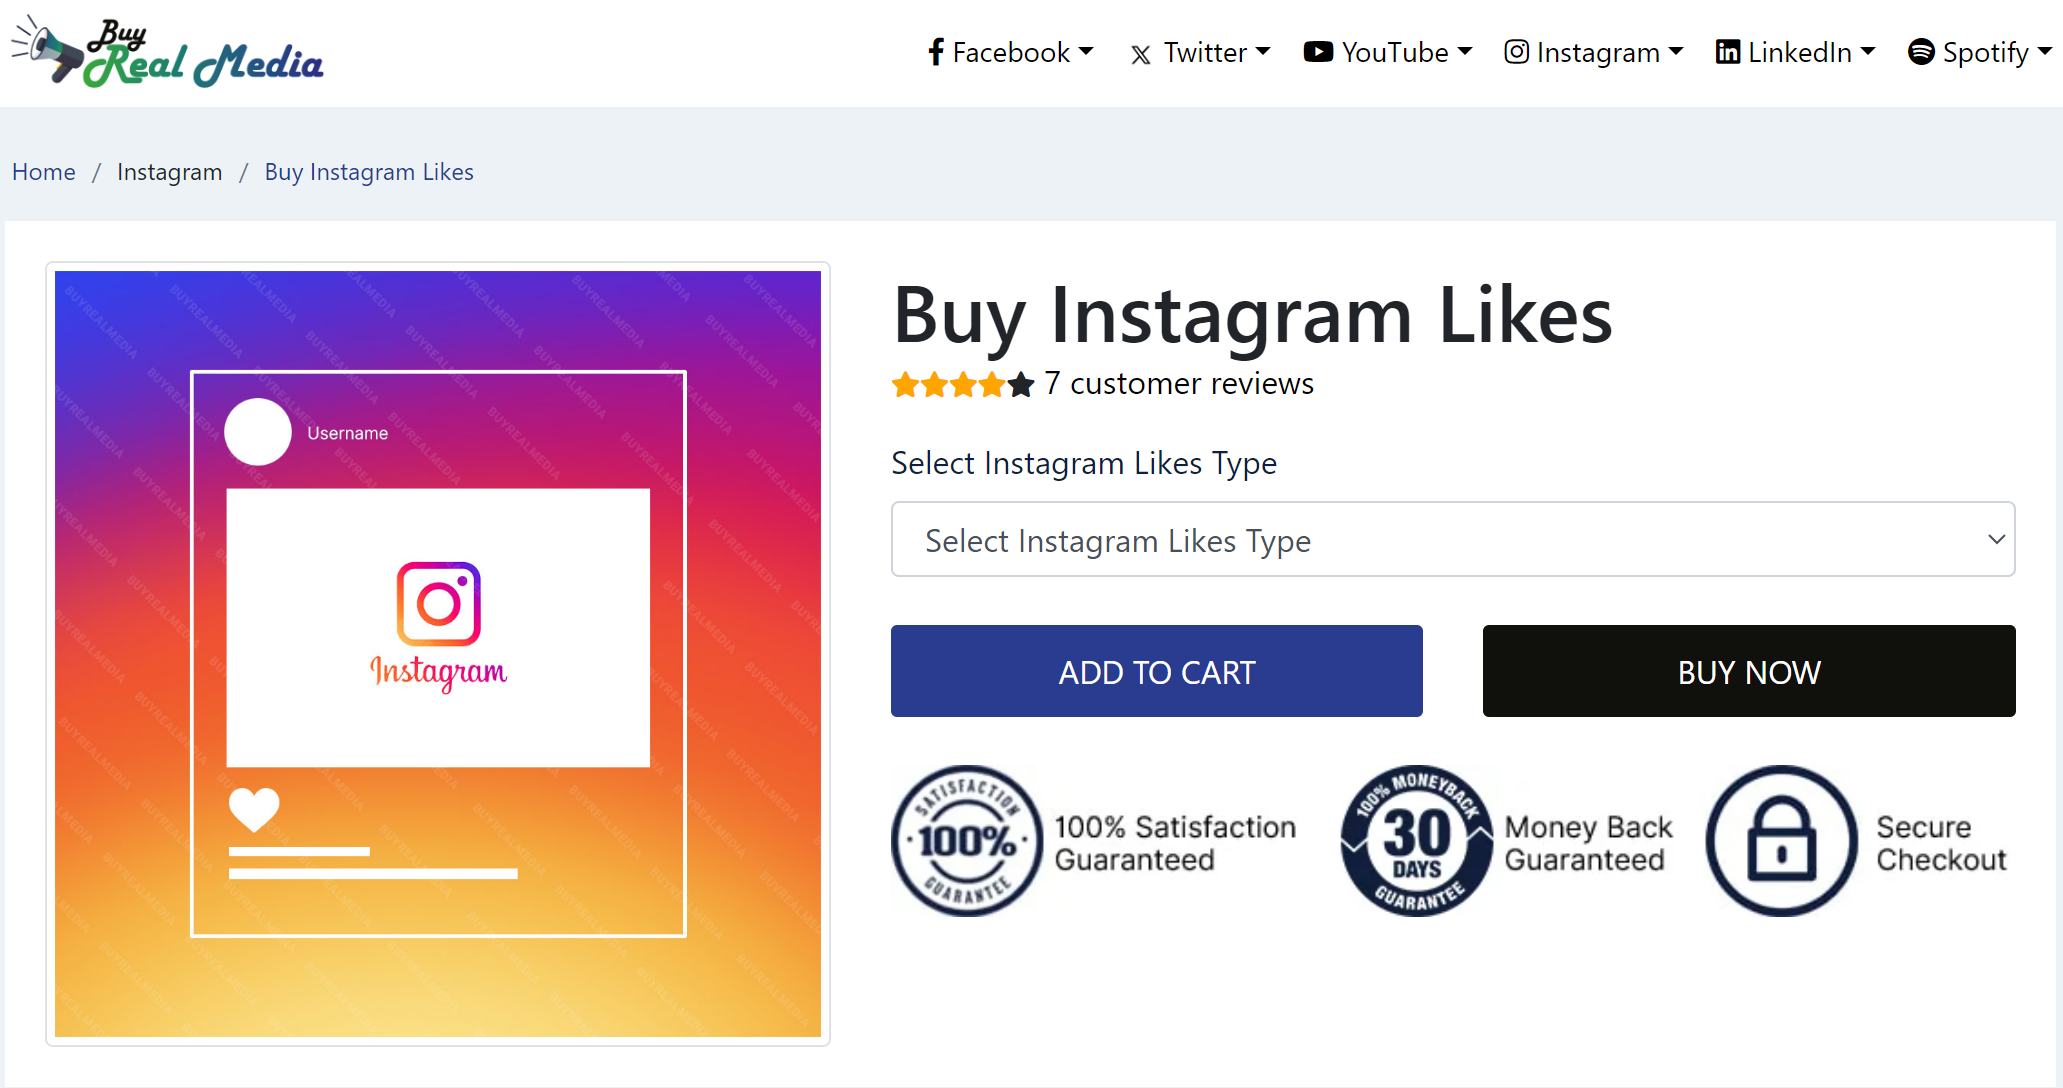Click the 30 Days money back badge
2063x1088 pixels.
coord(1417,841)
